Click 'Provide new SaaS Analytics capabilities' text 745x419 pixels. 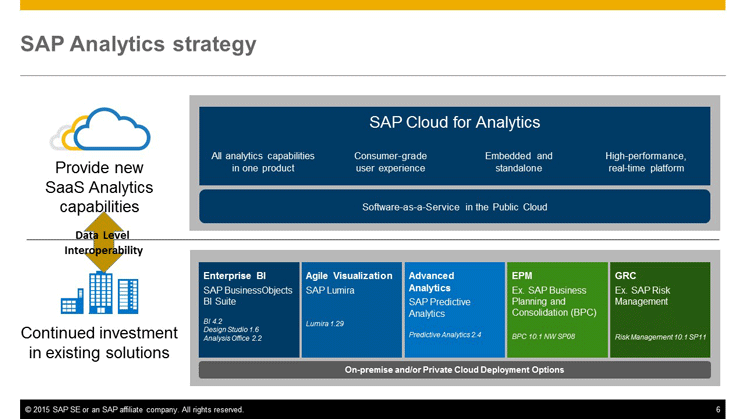(99, 187)
